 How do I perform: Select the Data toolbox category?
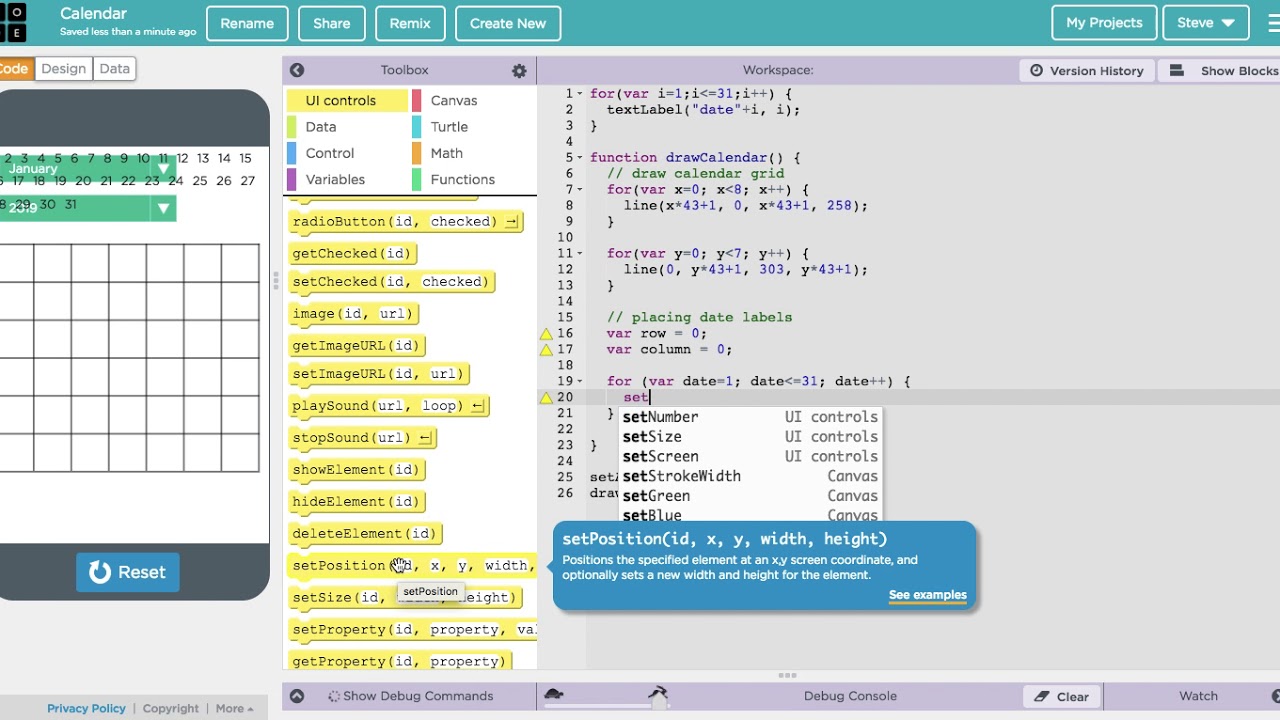(x=347, y=127)
